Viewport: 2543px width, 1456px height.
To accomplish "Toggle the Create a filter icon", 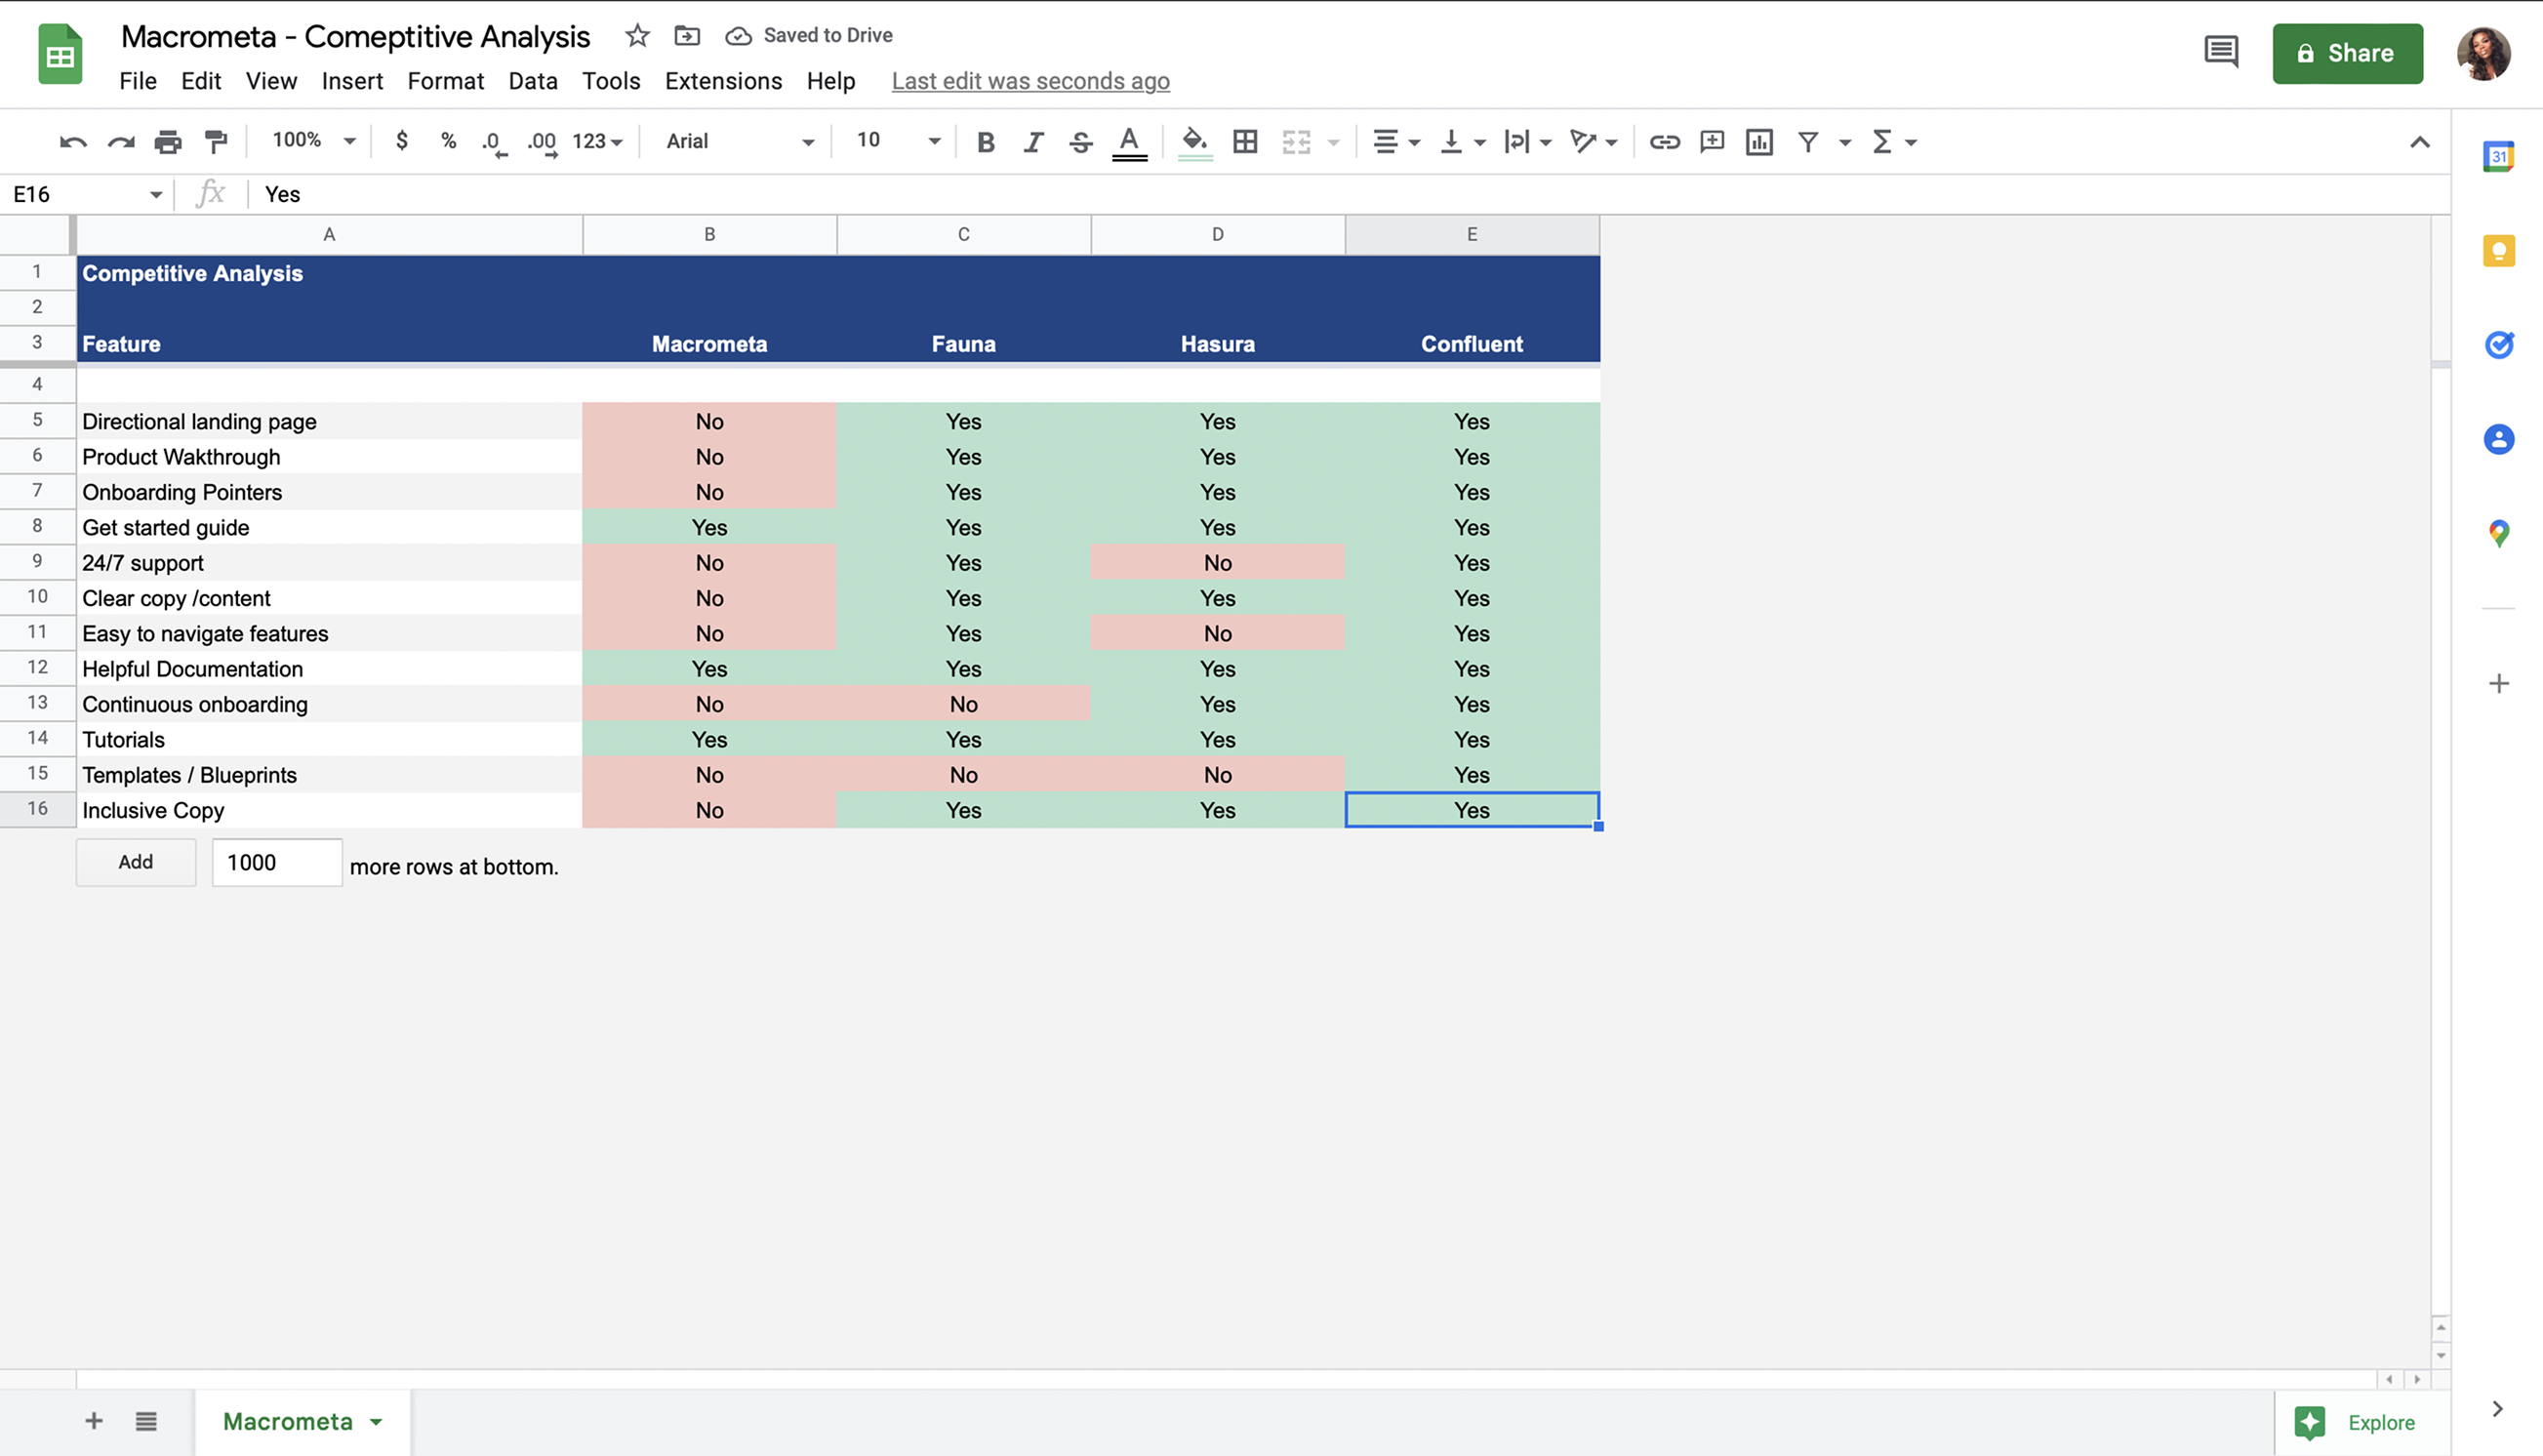I will 1808,142.
